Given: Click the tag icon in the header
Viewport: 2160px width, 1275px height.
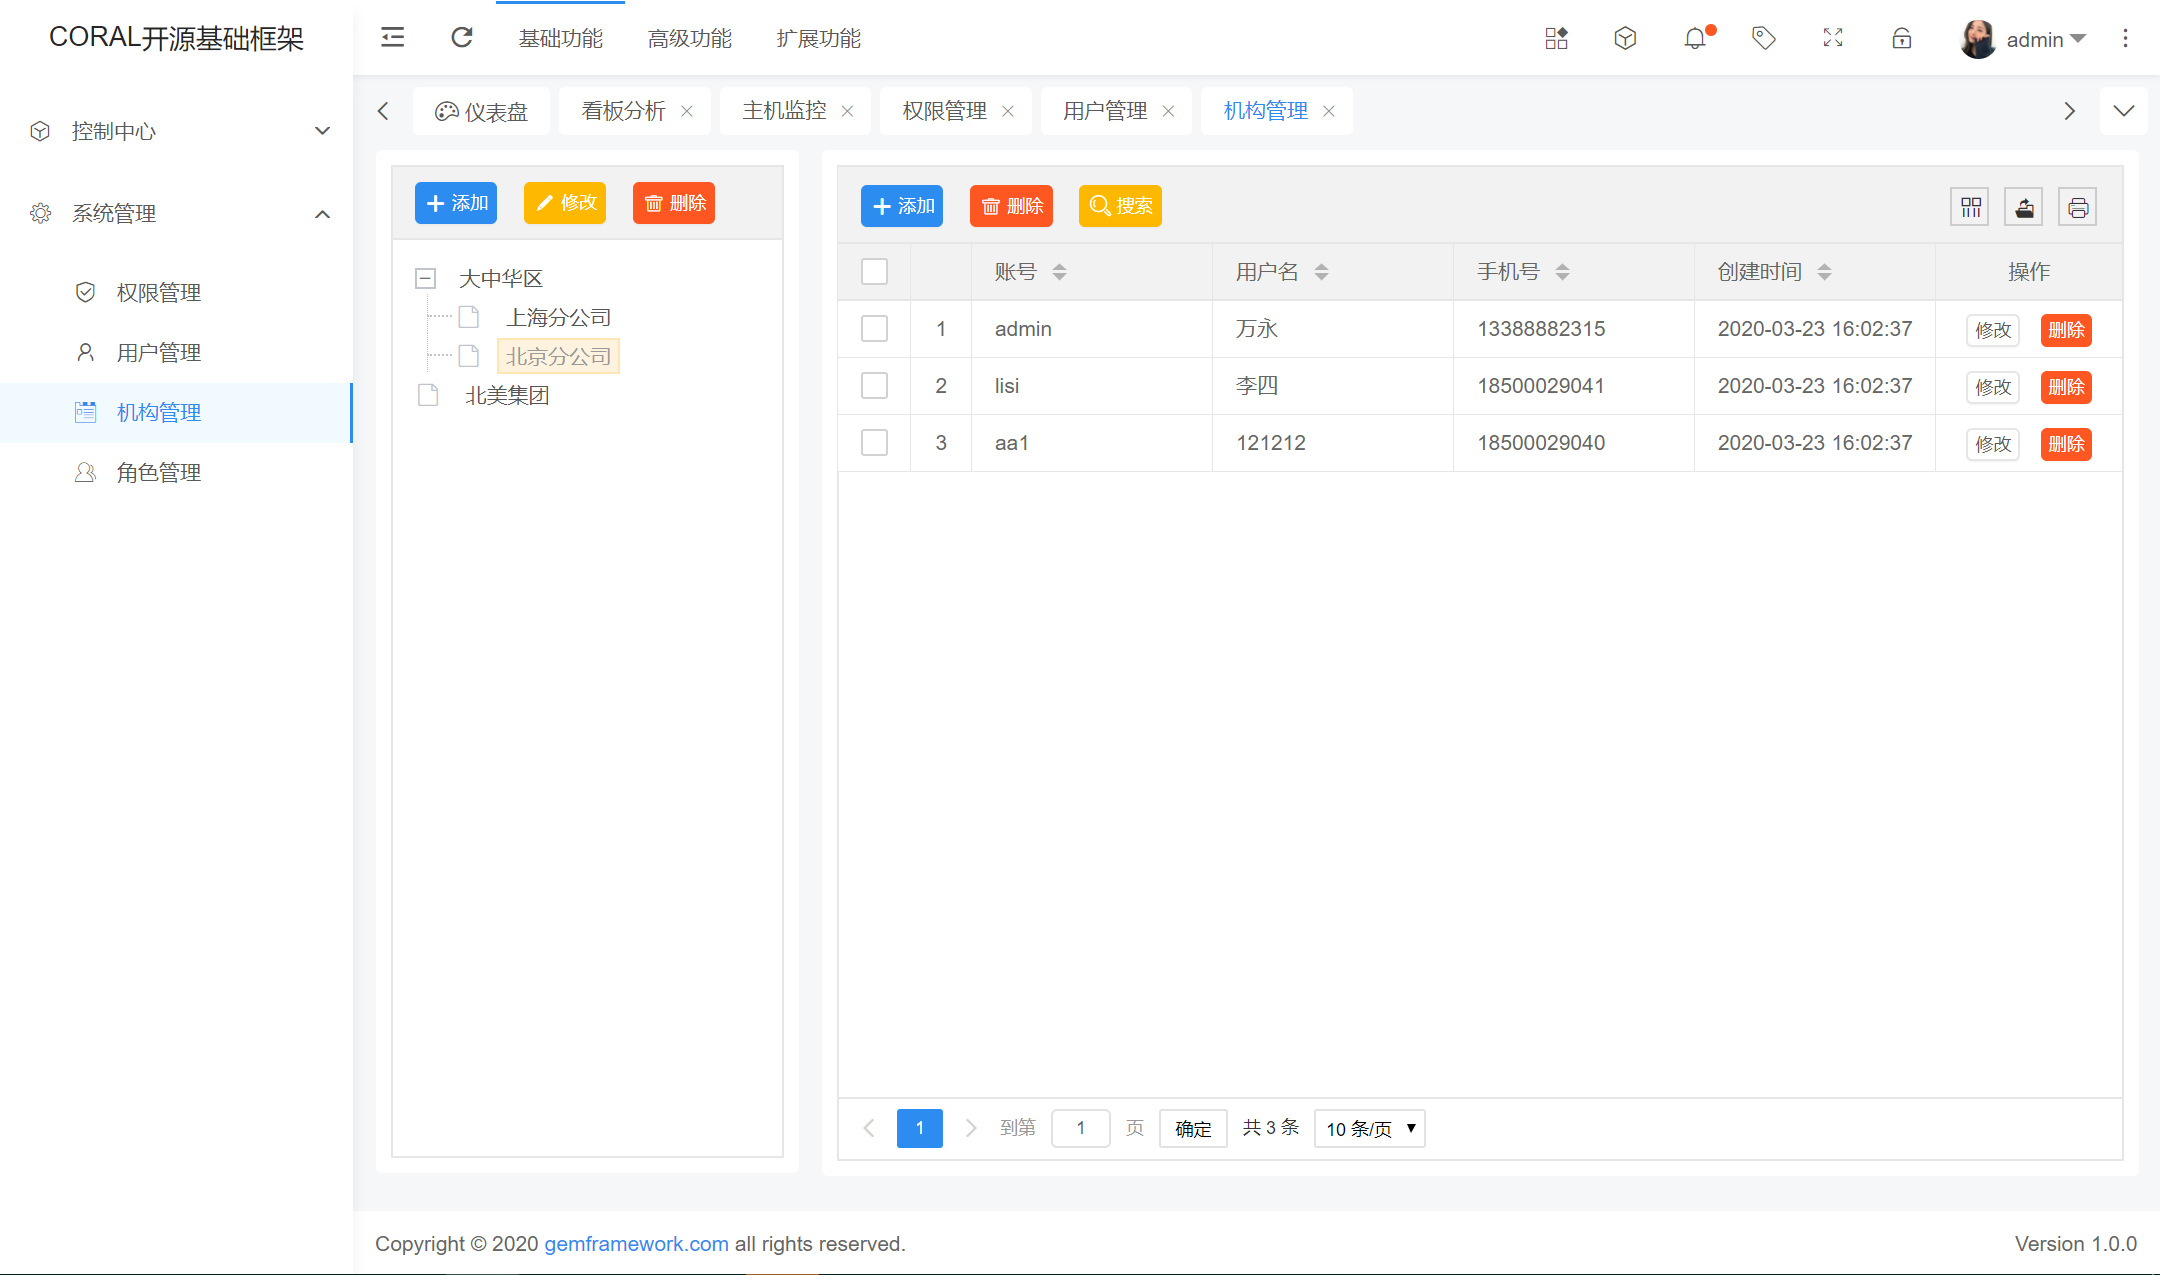Looking at the screenshot, I should pyautogui.click(x=1764, y=38).
